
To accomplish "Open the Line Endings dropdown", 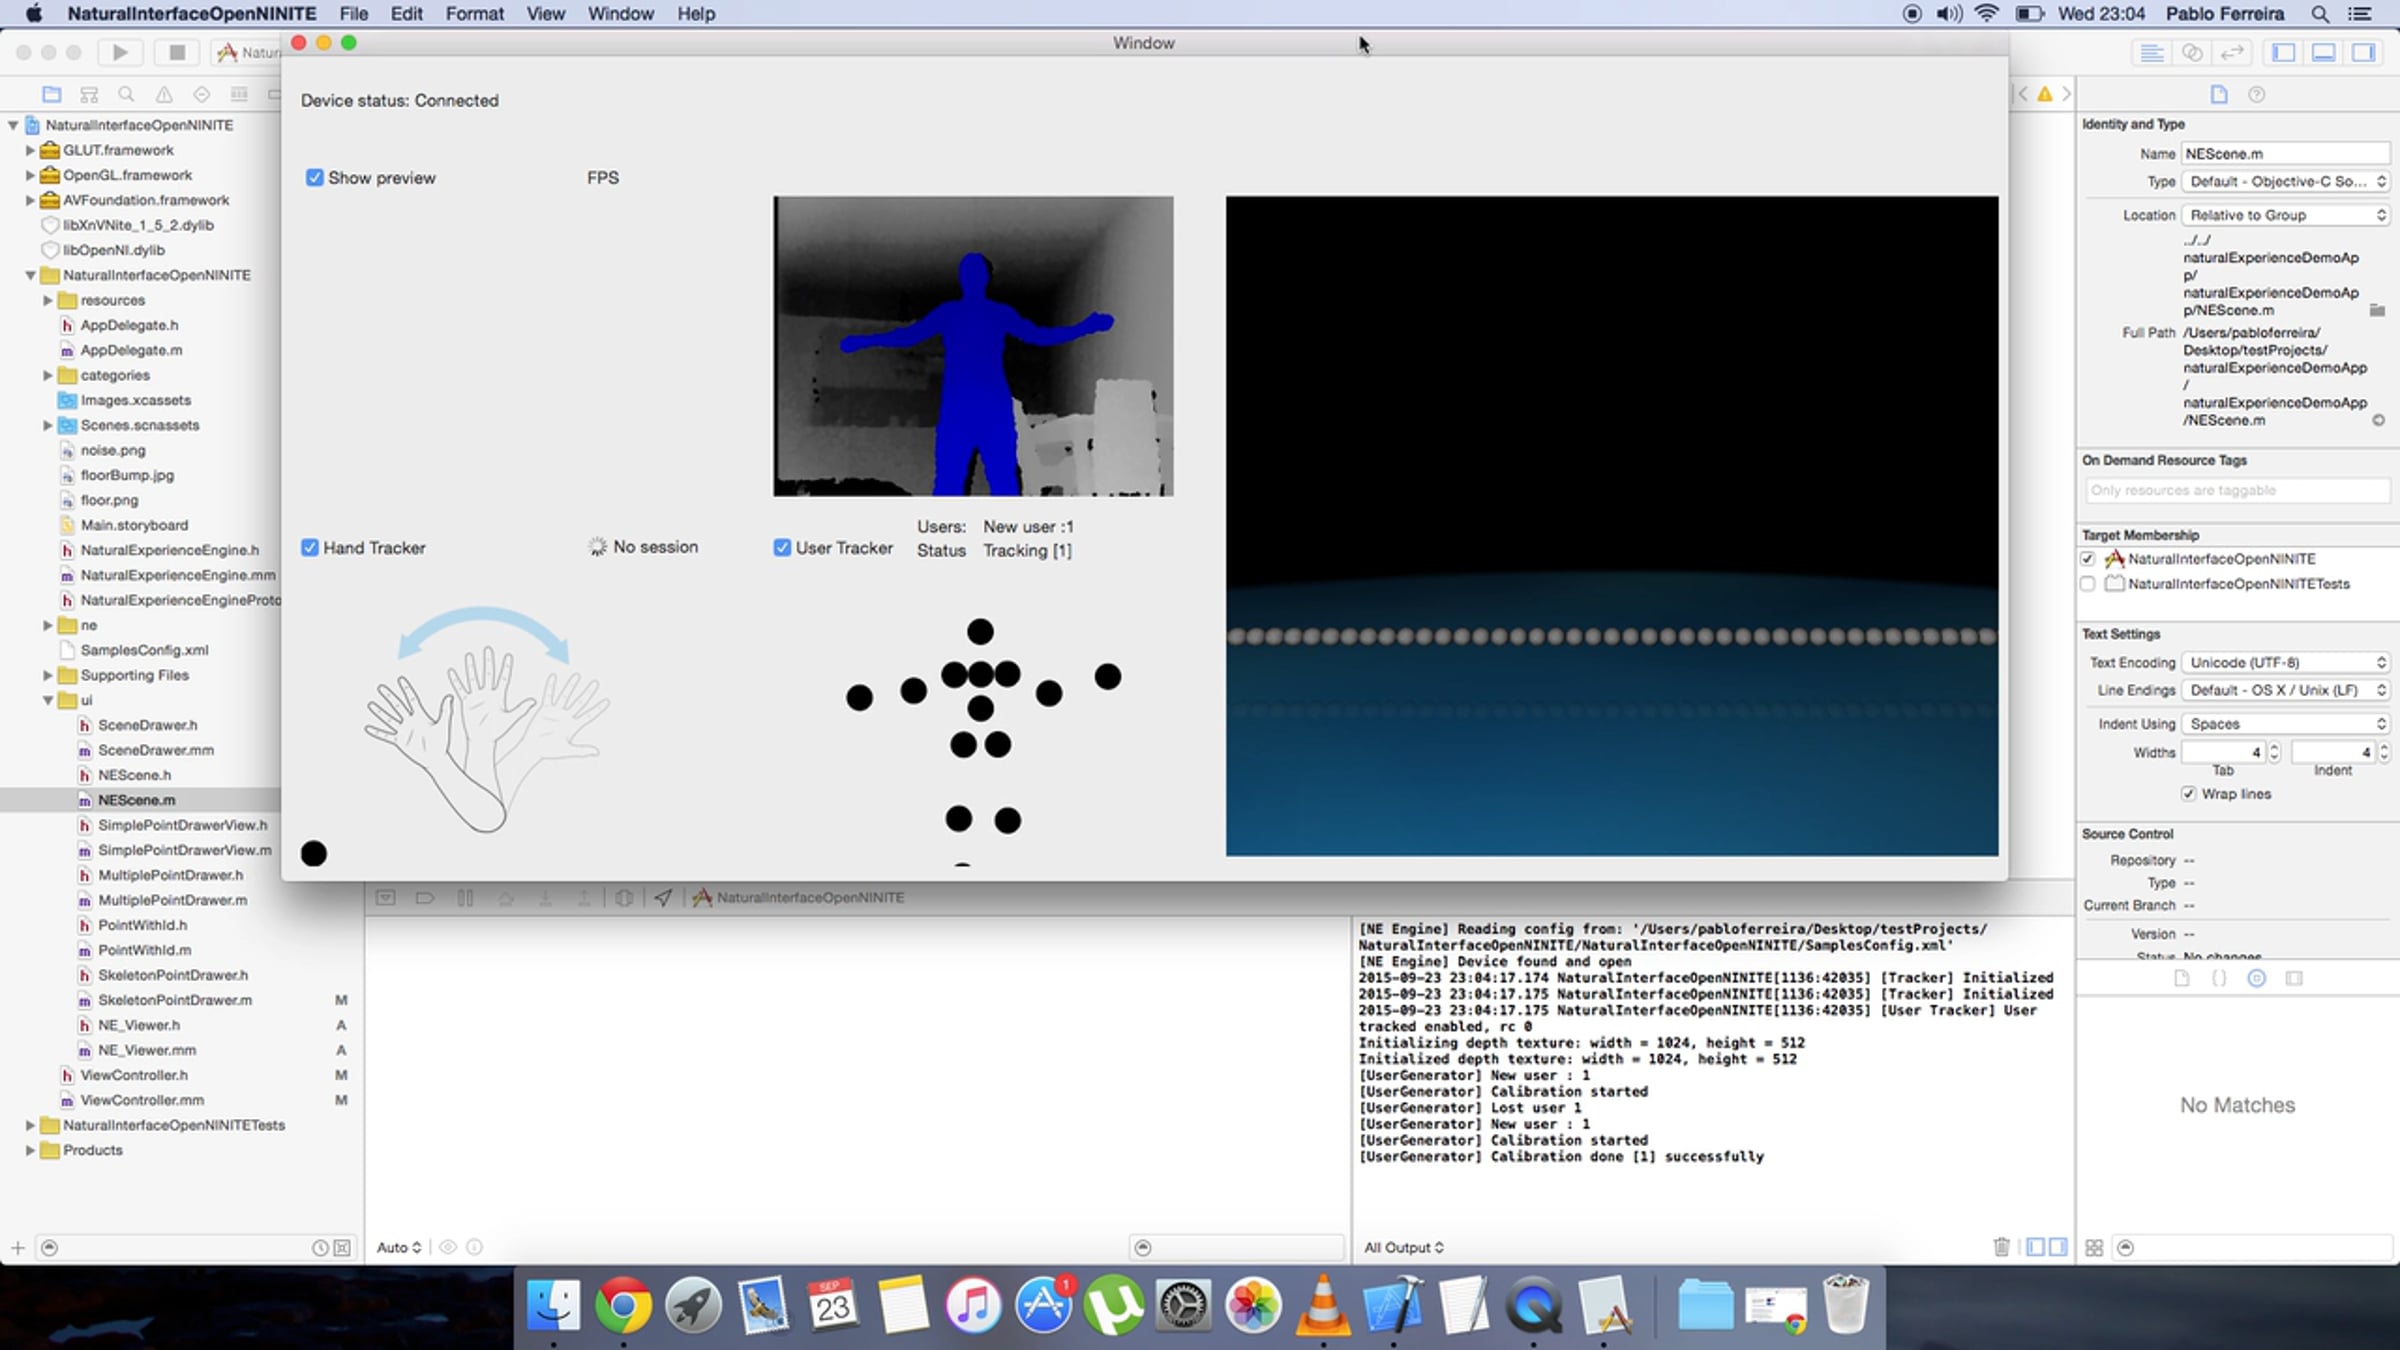I will tap(2286, 690).
